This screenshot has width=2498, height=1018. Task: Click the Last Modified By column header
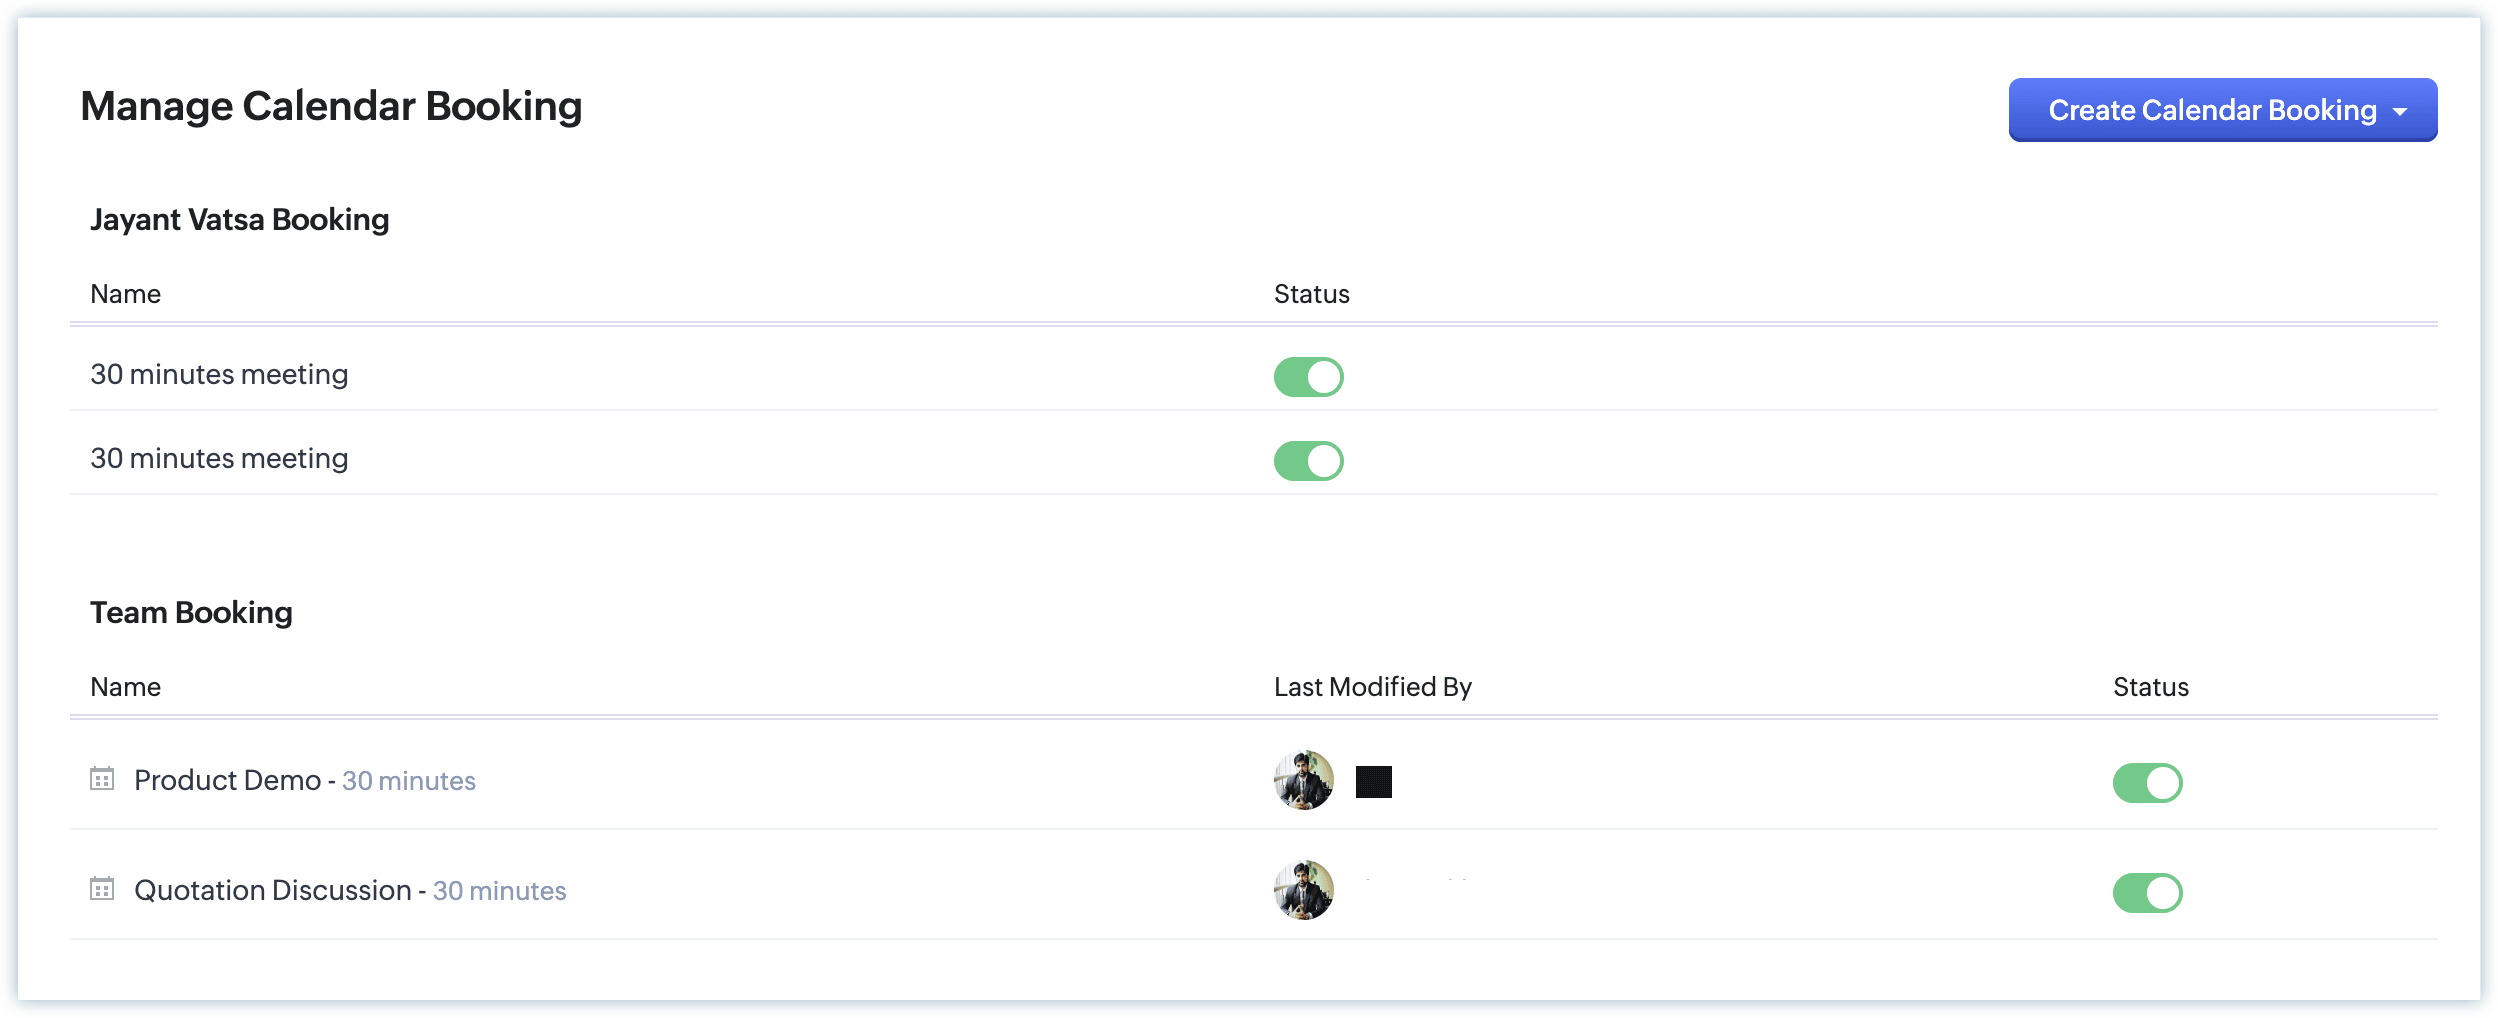coord(1372,687)
